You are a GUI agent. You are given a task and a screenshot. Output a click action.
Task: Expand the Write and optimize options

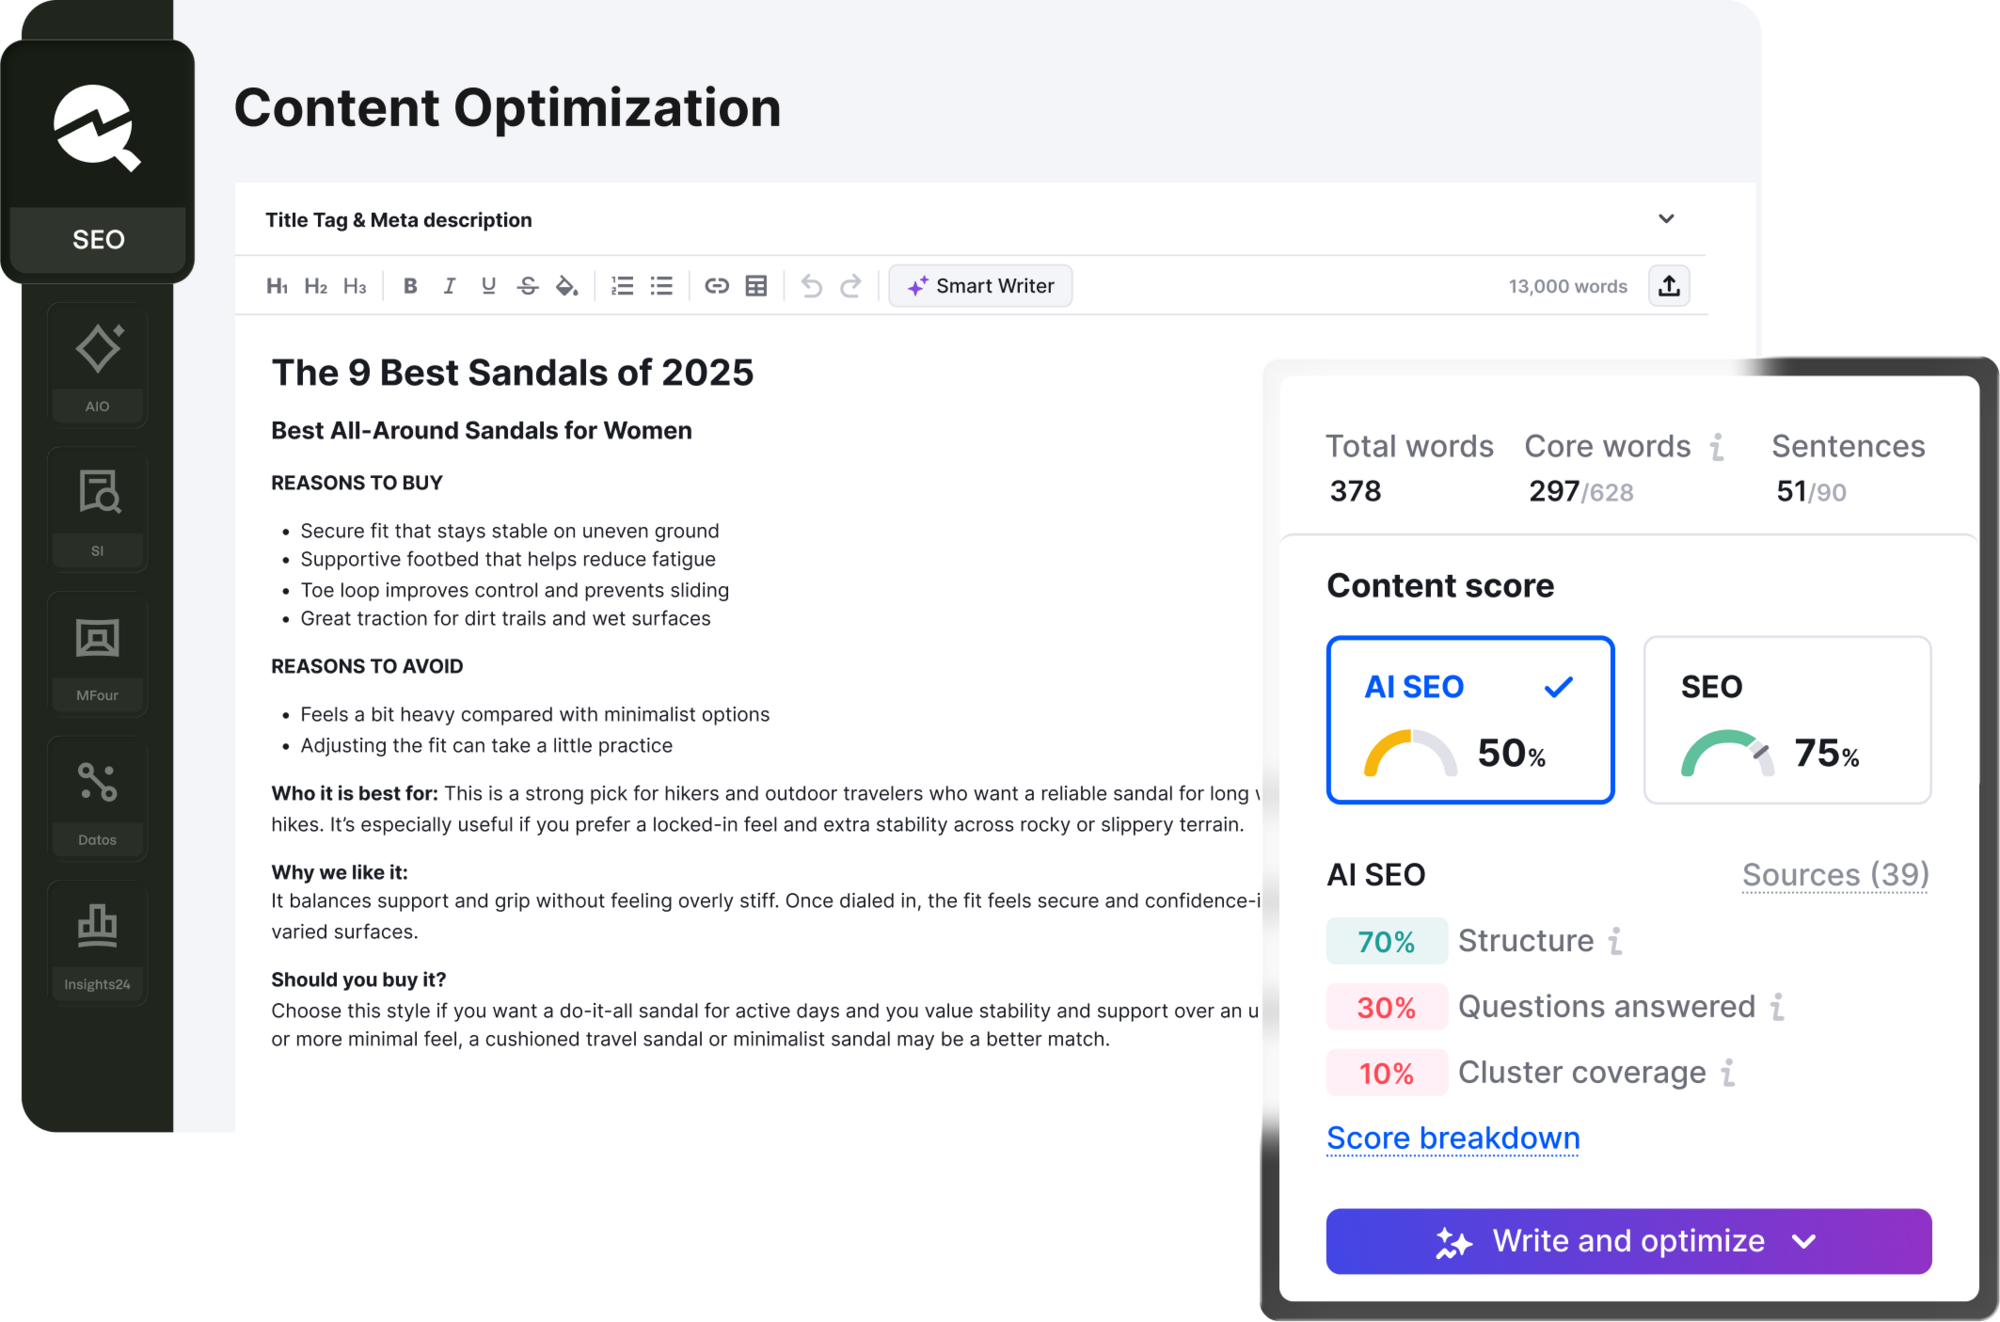point(1803,1241)
